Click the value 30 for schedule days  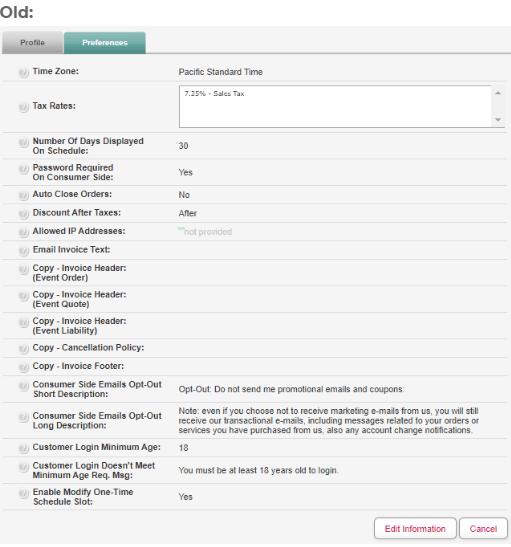click(x=183, y=146)
